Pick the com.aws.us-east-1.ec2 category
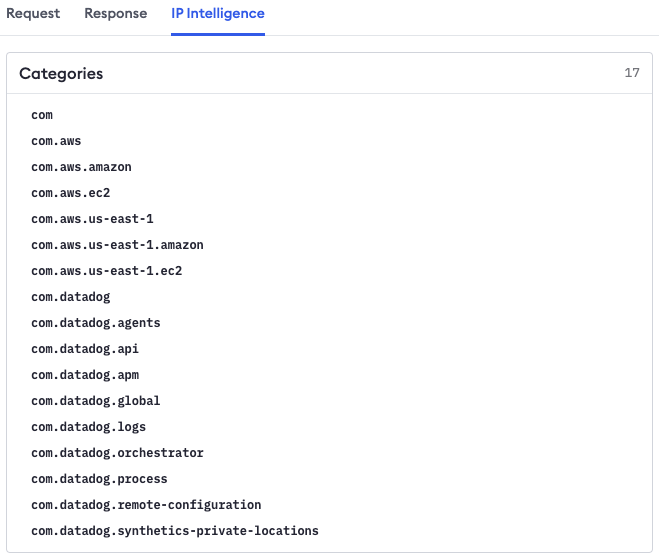 [x=106, y=271]
